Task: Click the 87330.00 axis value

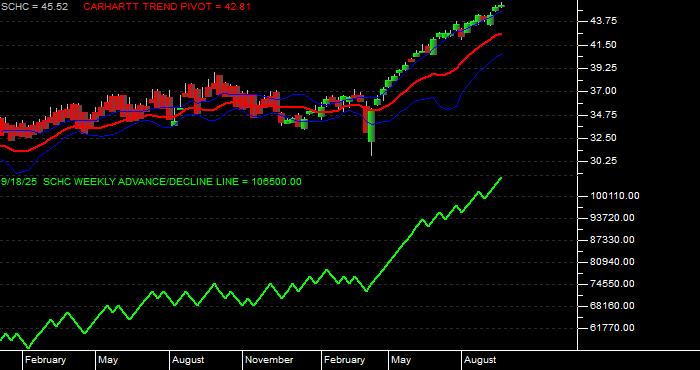Action: click(x=612, y=240)
